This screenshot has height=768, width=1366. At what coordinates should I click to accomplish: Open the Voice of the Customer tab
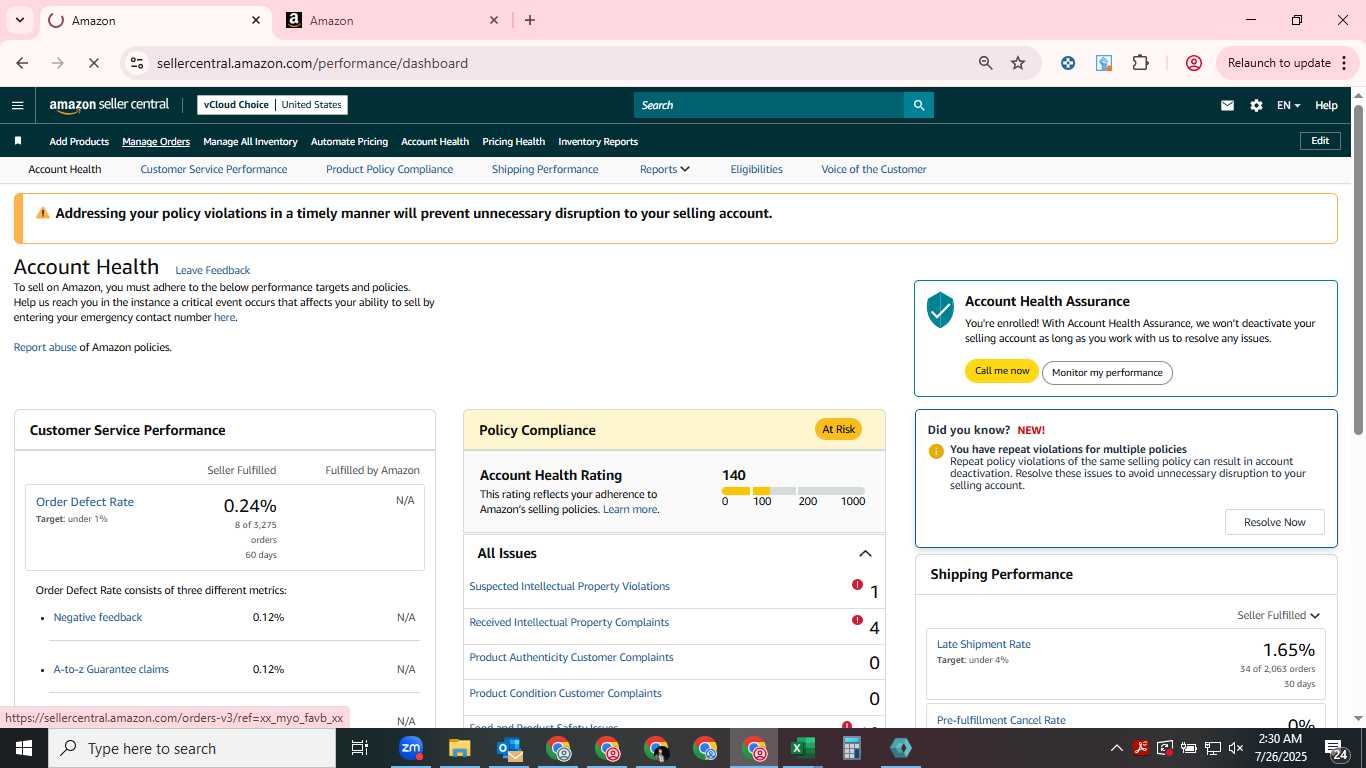pyautogui.click(x=874, y=169)
